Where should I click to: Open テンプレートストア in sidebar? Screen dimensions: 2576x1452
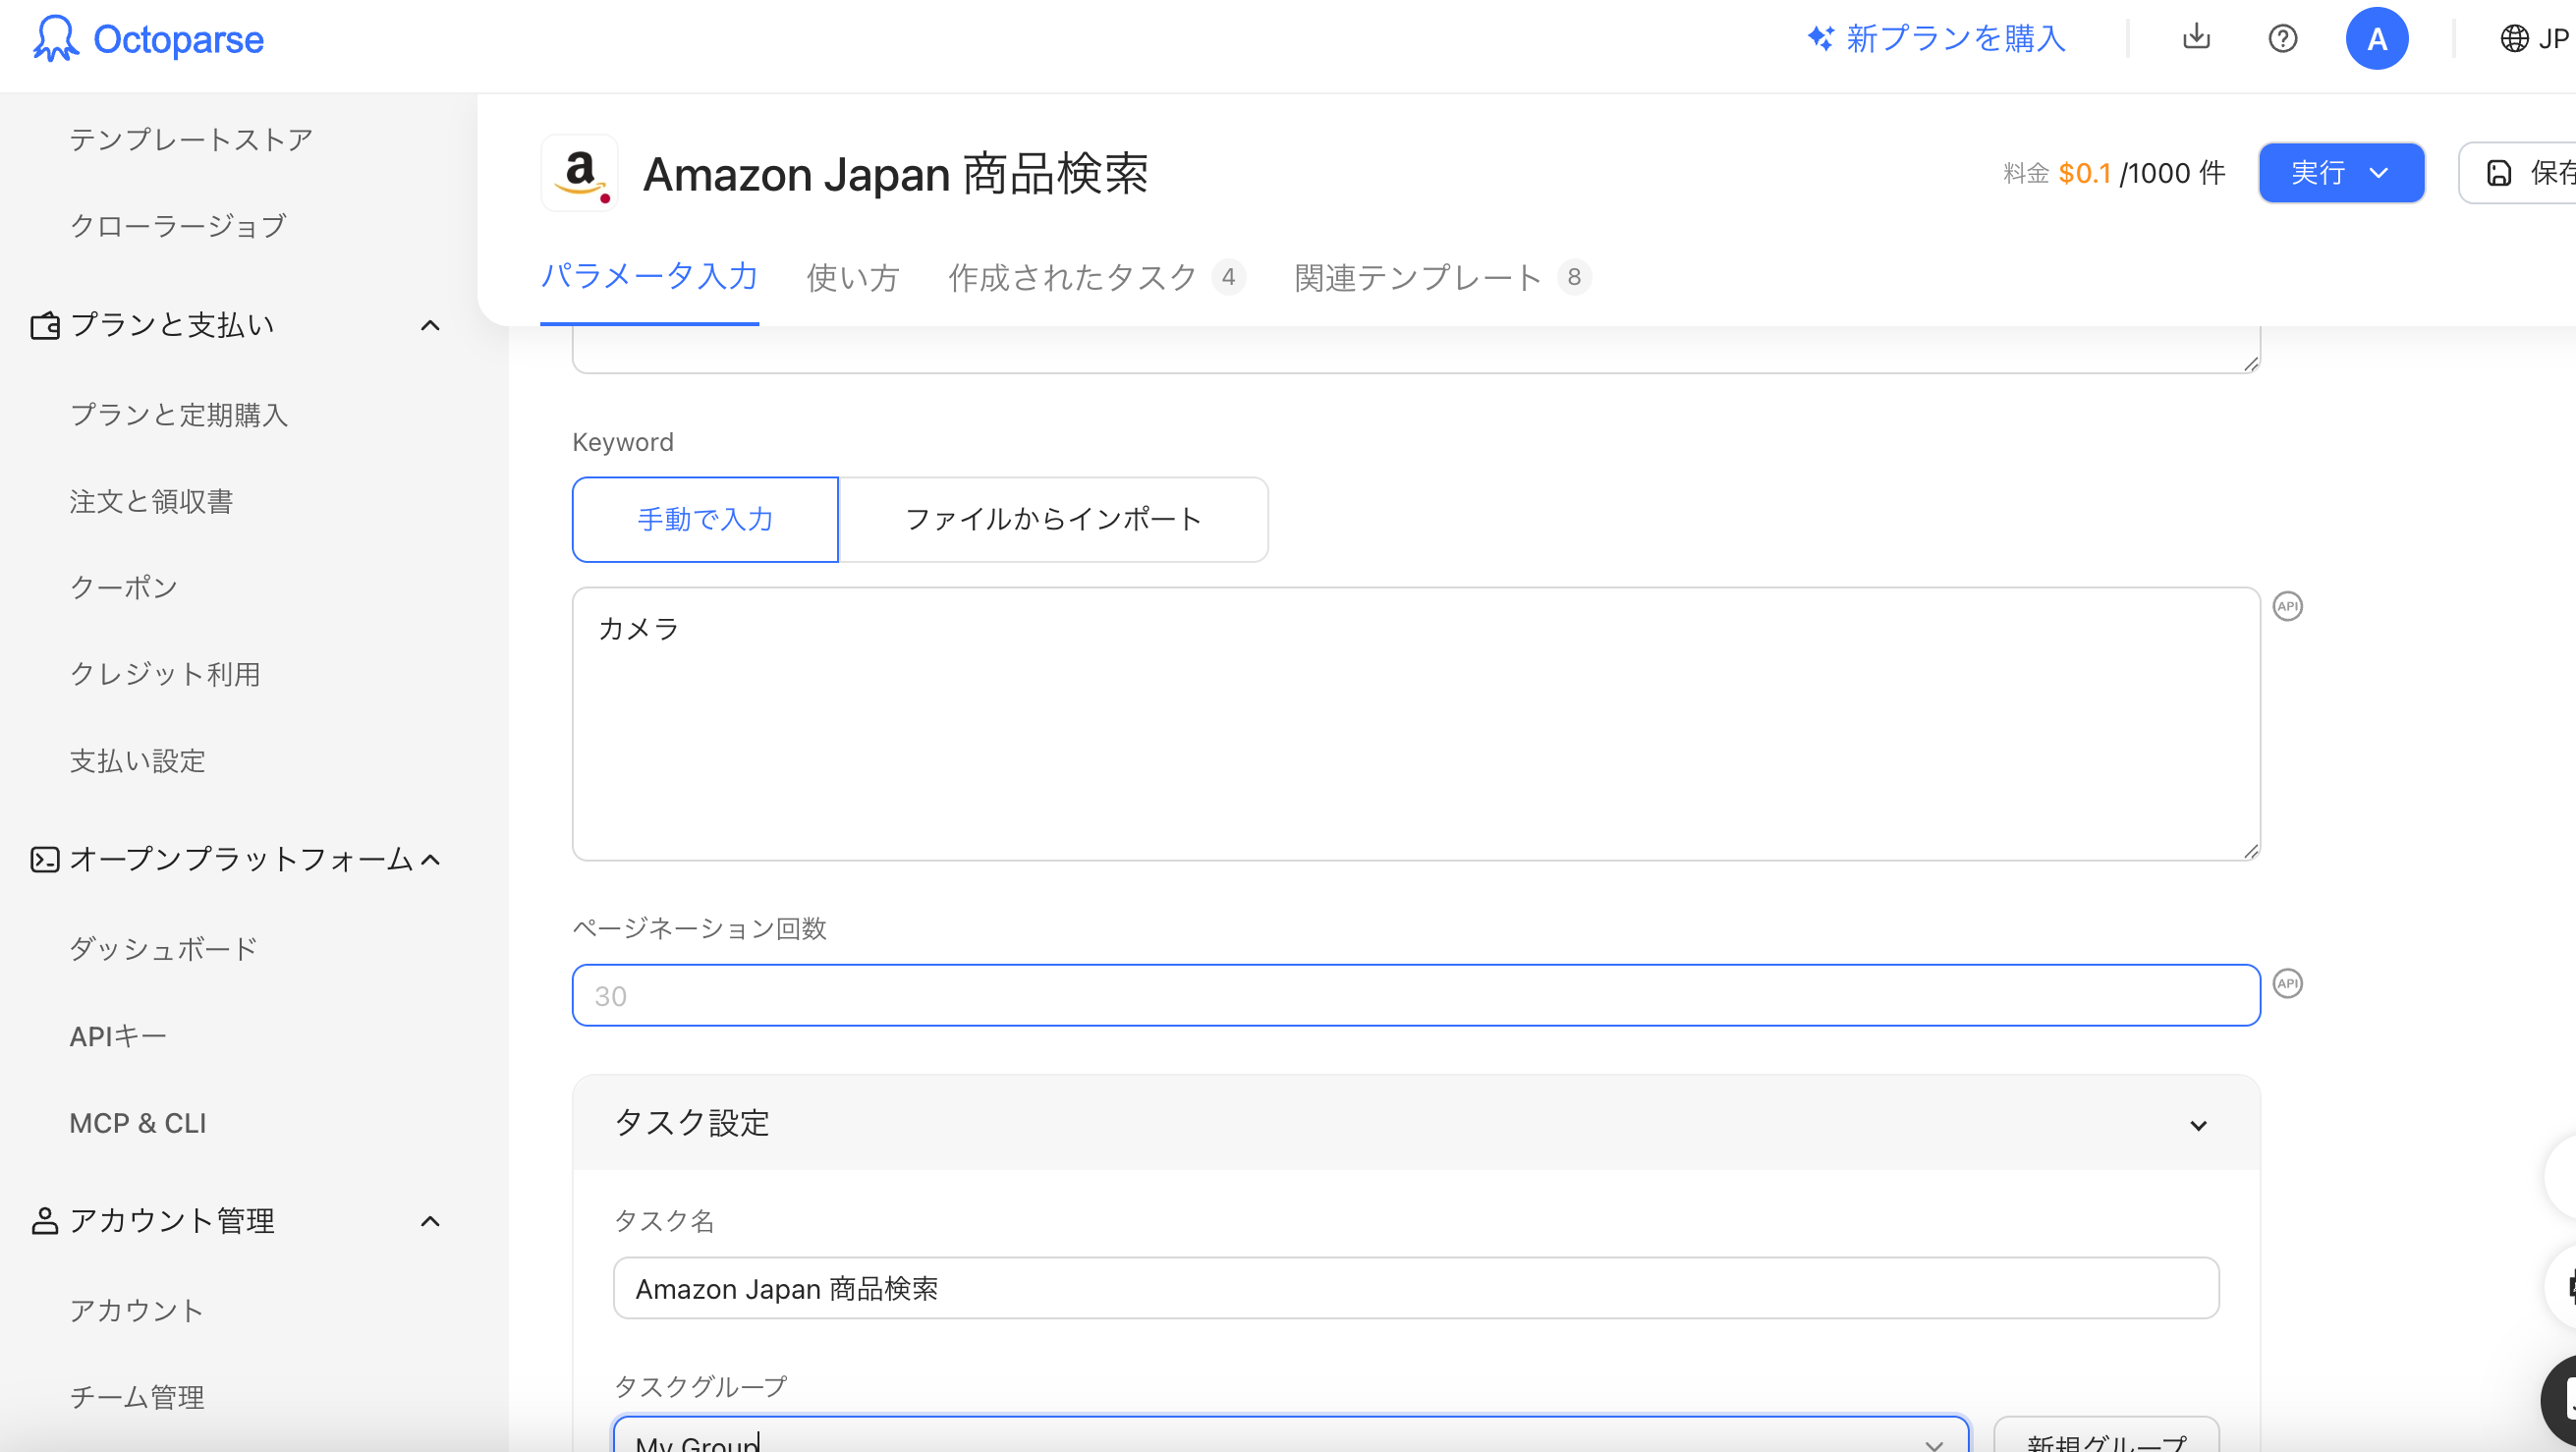pyautogui.click(x=191, y=139)
